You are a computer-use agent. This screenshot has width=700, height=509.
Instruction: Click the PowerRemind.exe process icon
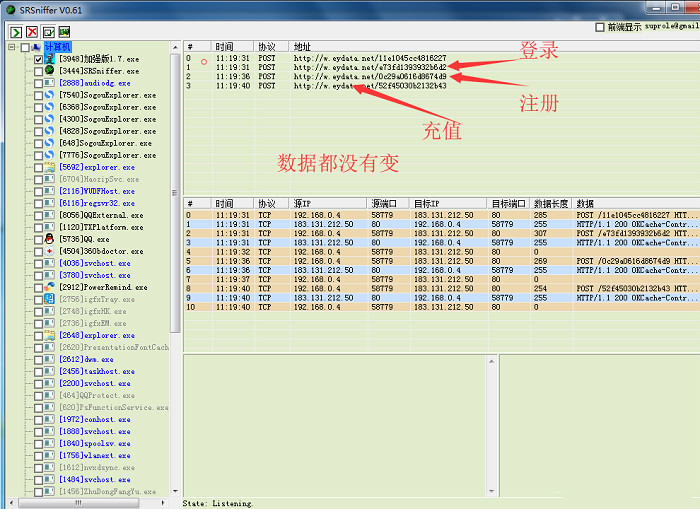pos(49,288)
